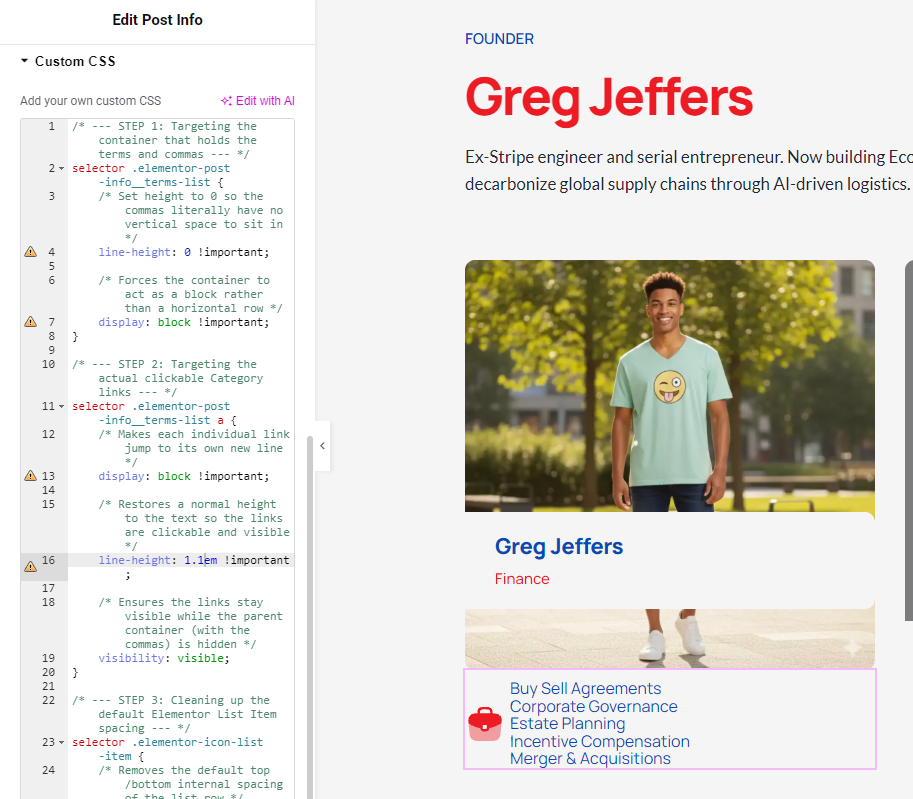Open the Incentive Compensation link
The width and height of the screenshot is (913, 799).
click(599, 741)
